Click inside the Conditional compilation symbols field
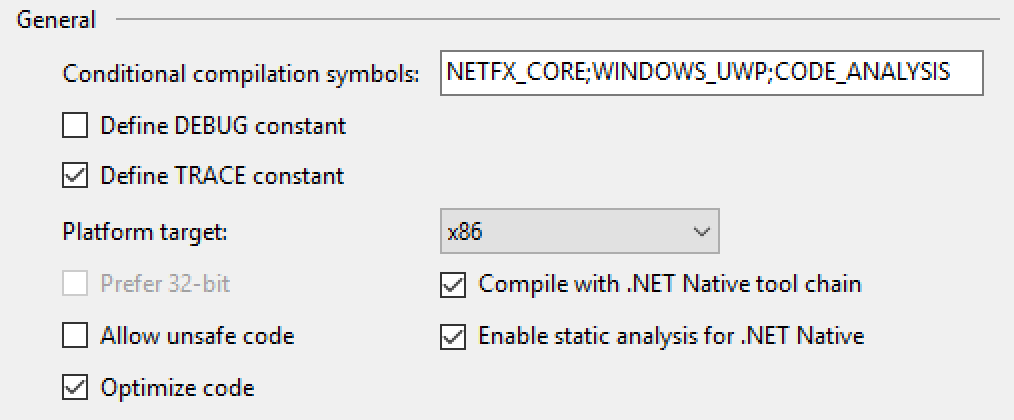 click(x=710, y=73)
